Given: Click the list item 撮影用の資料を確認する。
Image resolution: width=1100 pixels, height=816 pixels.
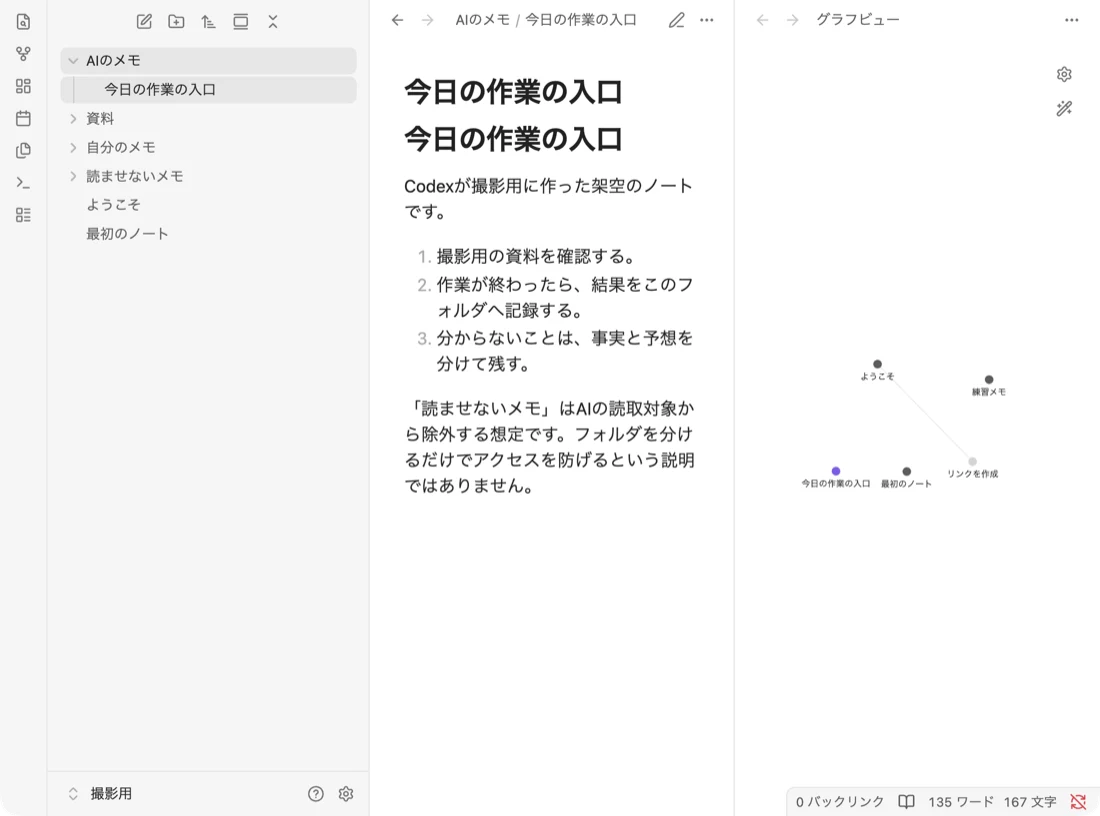Looking at the screenshot, I should point(536,257).
